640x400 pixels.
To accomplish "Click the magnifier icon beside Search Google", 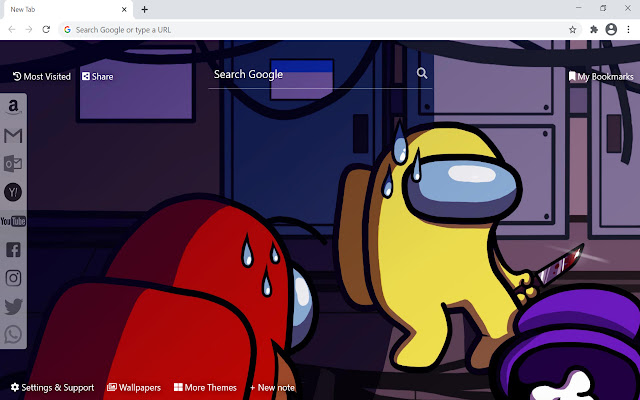I will point(422,73).
